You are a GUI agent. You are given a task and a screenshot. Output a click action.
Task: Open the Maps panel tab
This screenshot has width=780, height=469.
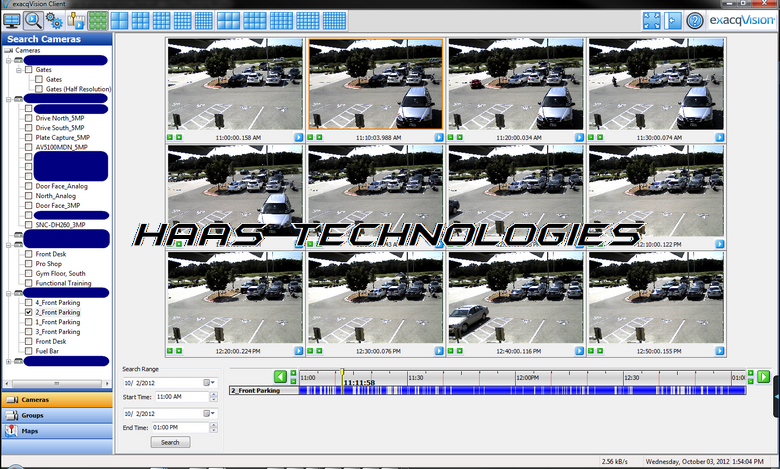57,431
